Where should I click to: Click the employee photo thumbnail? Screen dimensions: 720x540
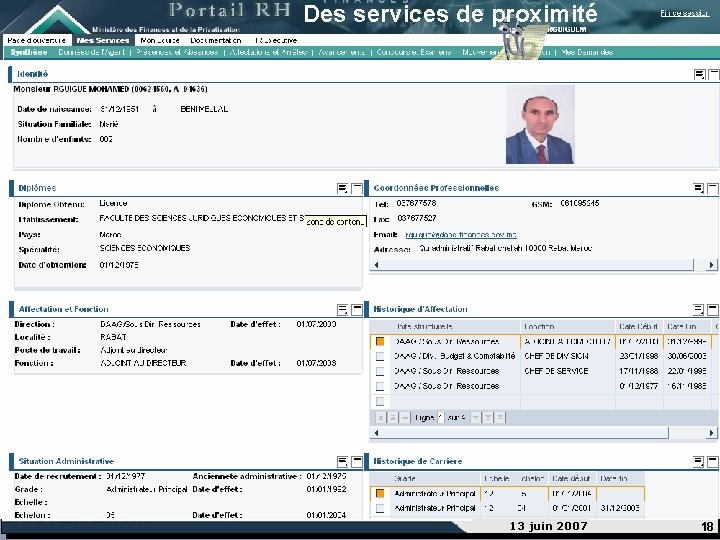[x=540, y=124]
